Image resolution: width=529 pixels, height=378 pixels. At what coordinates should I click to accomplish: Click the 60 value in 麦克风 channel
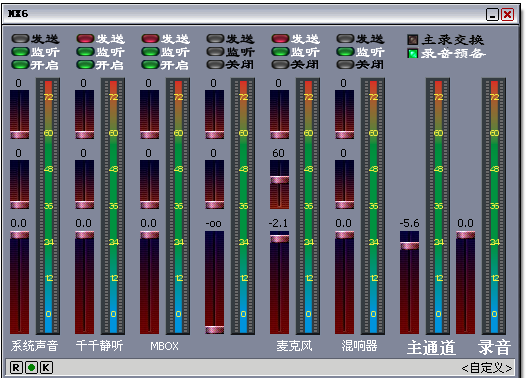click(278, 153)
